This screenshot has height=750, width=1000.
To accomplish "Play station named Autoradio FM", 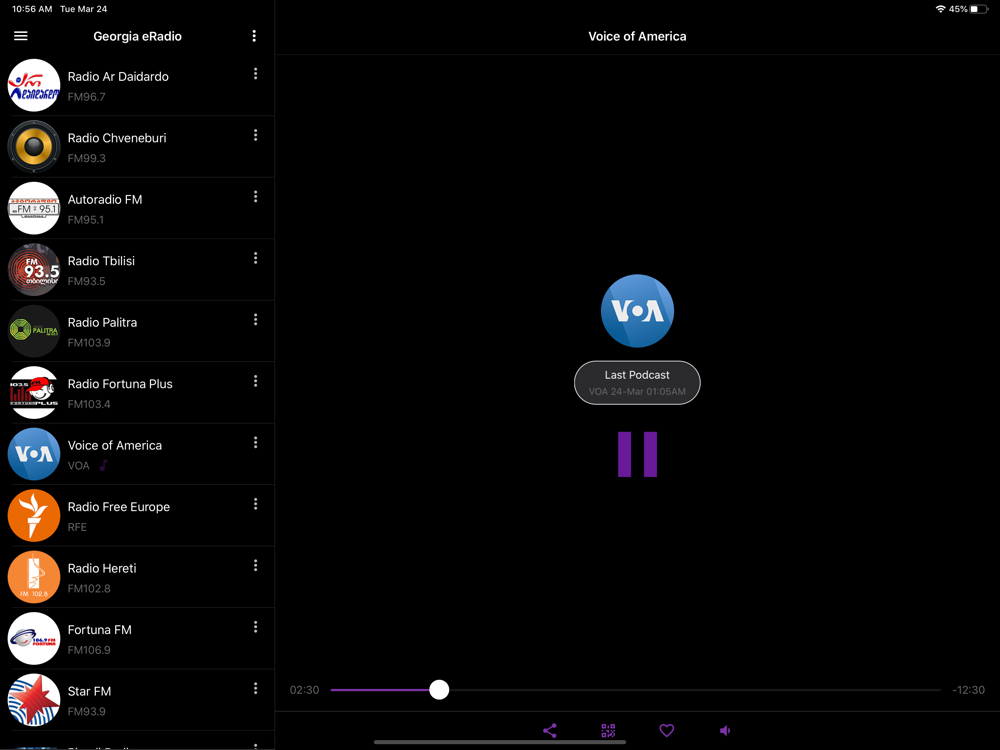I will pos(105,200).
